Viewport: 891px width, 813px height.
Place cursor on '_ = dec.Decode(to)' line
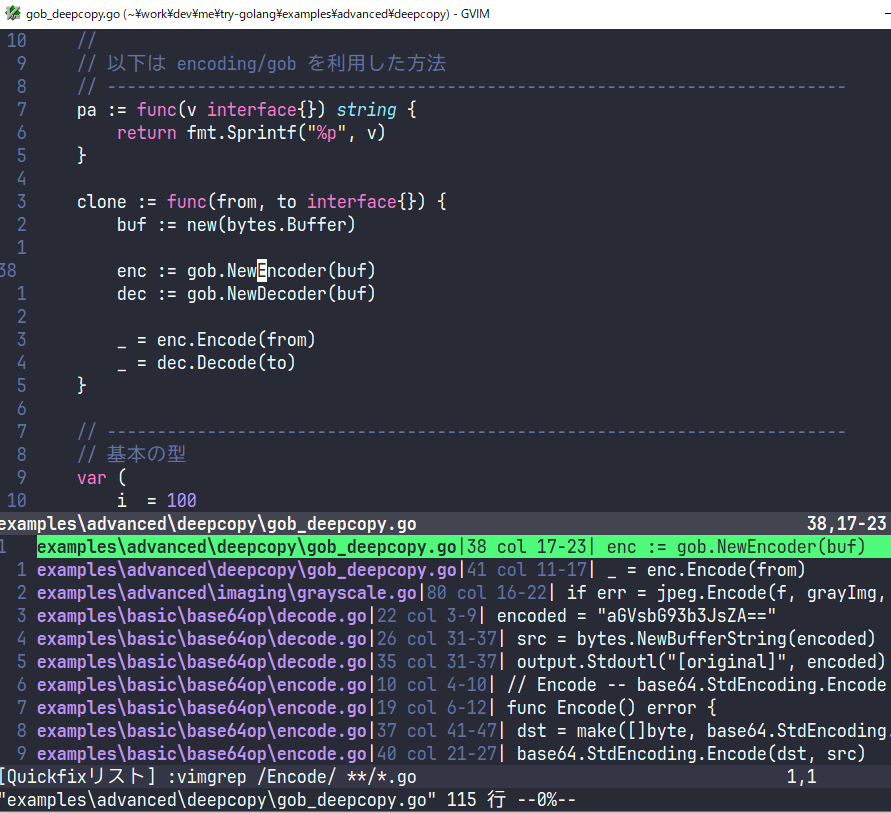click(206, 362)
